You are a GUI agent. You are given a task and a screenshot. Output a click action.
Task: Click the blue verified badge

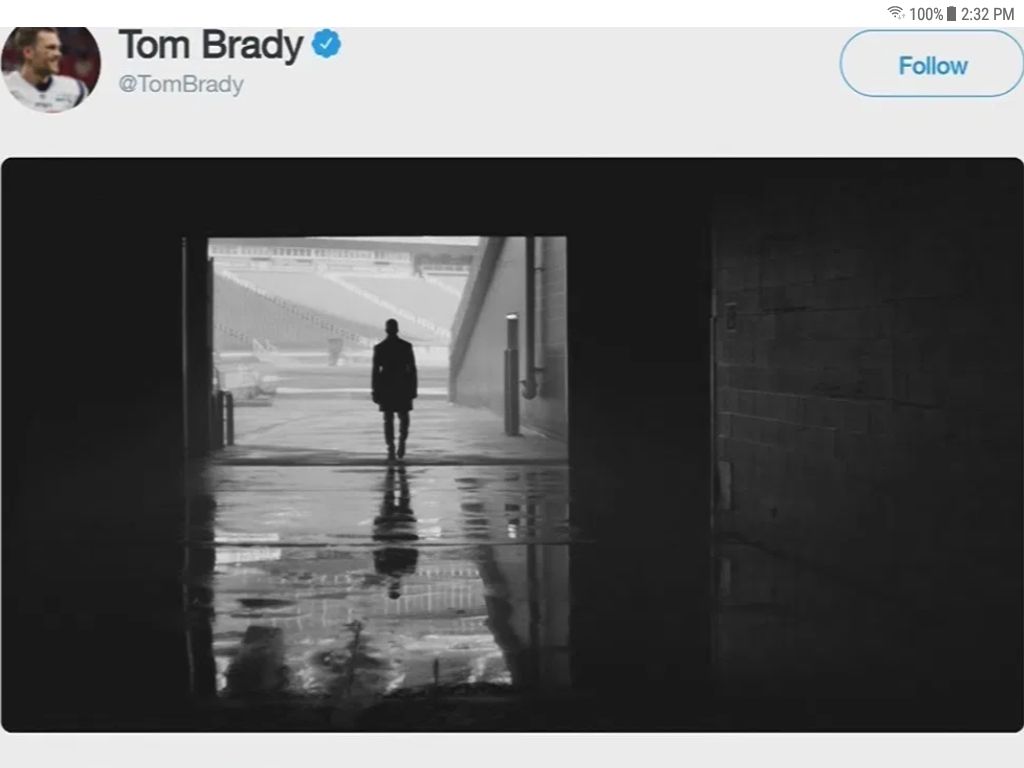[x=326, y=45]
